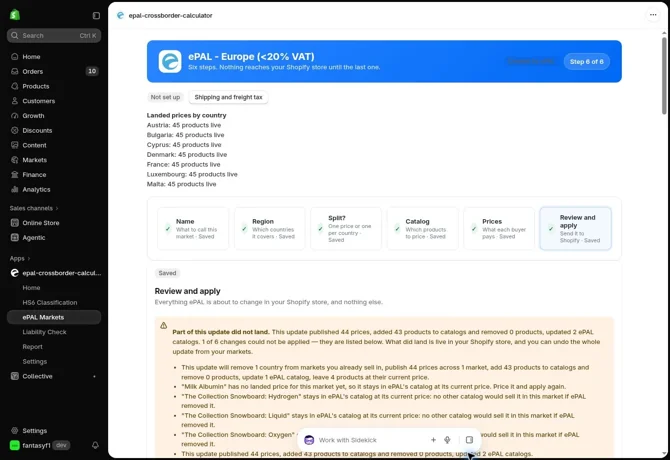Click text 'Bulgaria: 45 products live'
This screenshot has width=670, height=460.
tap(185, 135)
